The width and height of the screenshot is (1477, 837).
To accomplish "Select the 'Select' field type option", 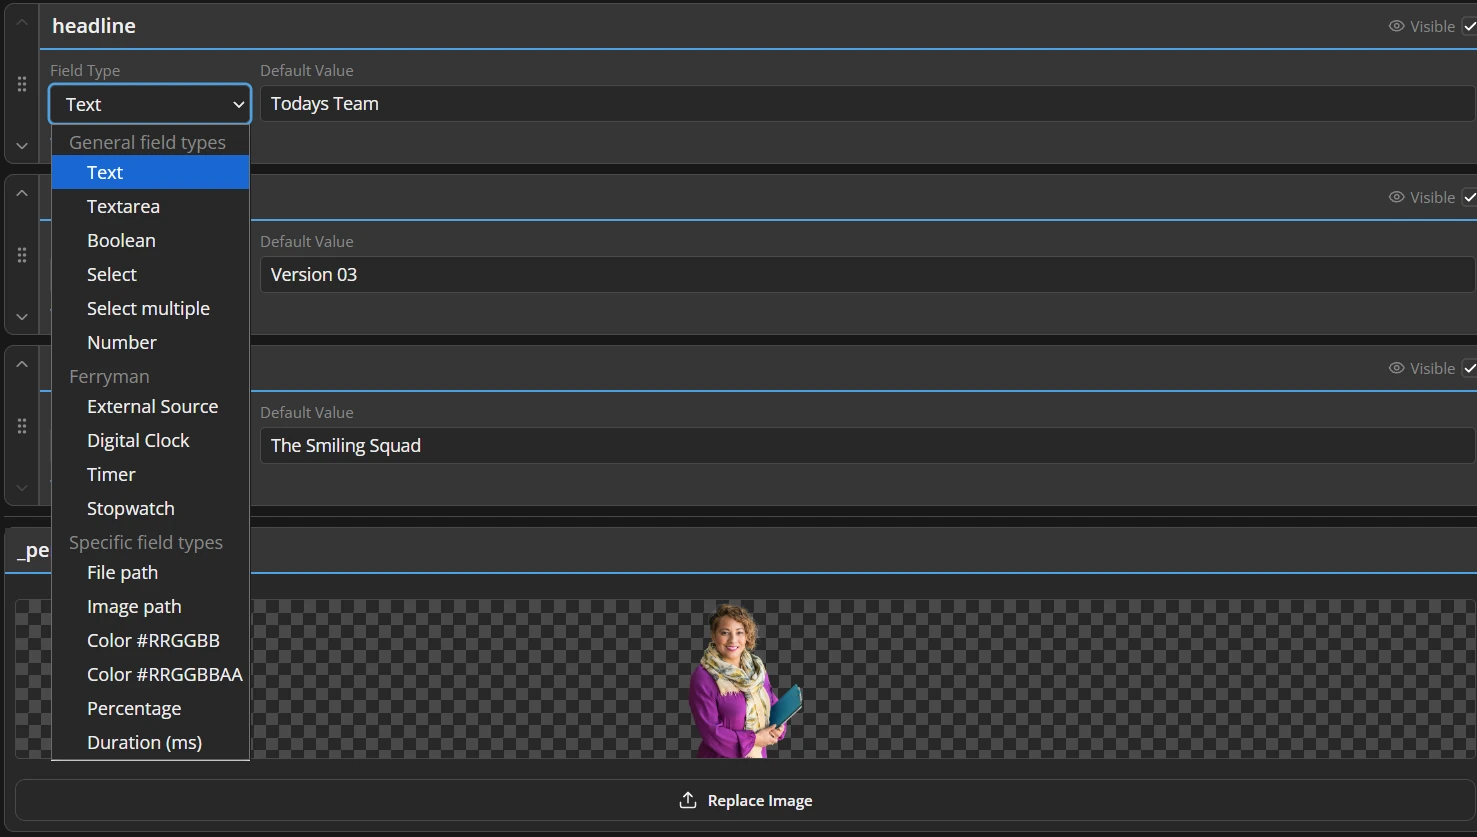I will [x=150, y=274].
